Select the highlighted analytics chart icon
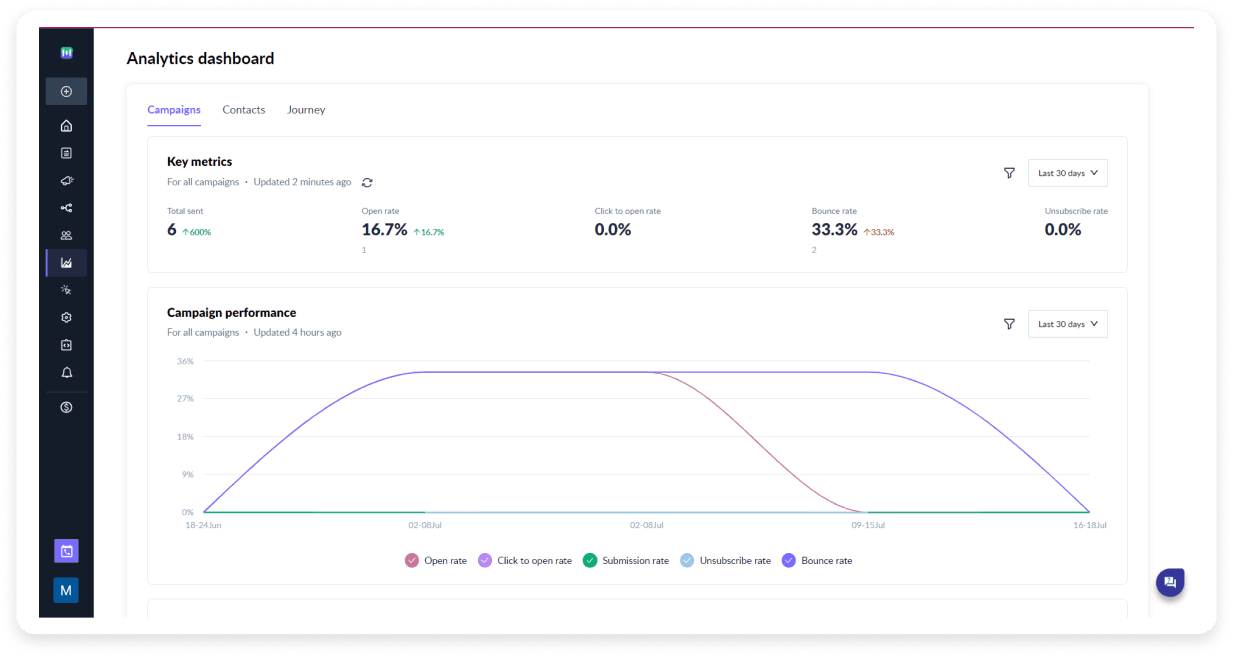This screenshot has width=1234, height=657. (66, 262)
